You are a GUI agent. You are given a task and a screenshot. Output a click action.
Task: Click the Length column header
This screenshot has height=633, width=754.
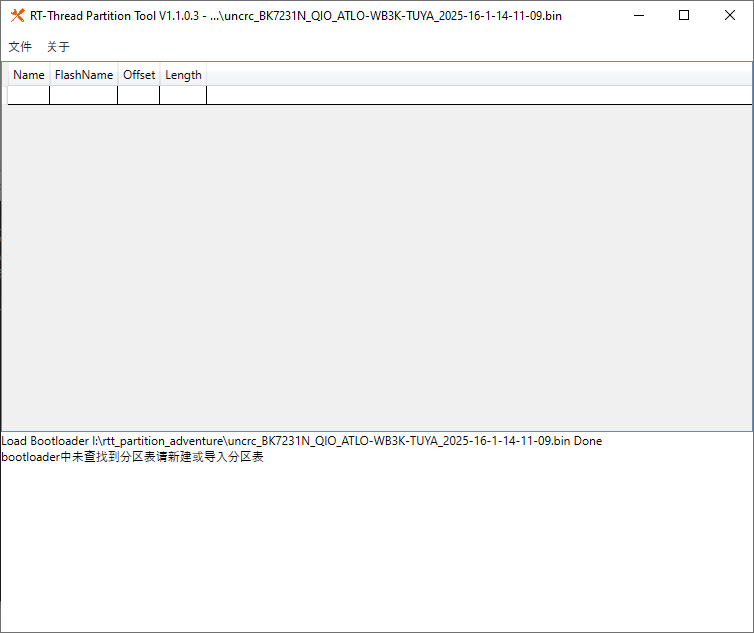pos(183,75)
